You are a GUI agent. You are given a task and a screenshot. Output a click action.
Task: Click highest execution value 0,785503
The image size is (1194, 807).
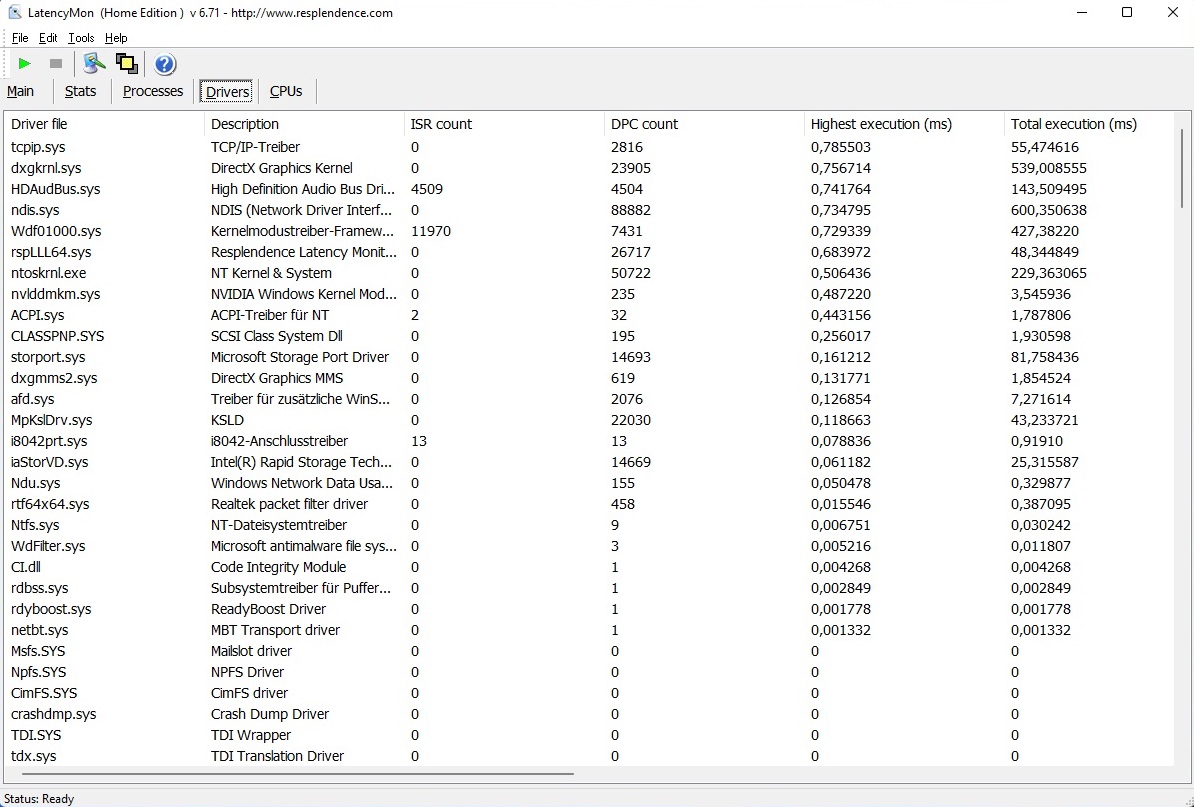841,147
